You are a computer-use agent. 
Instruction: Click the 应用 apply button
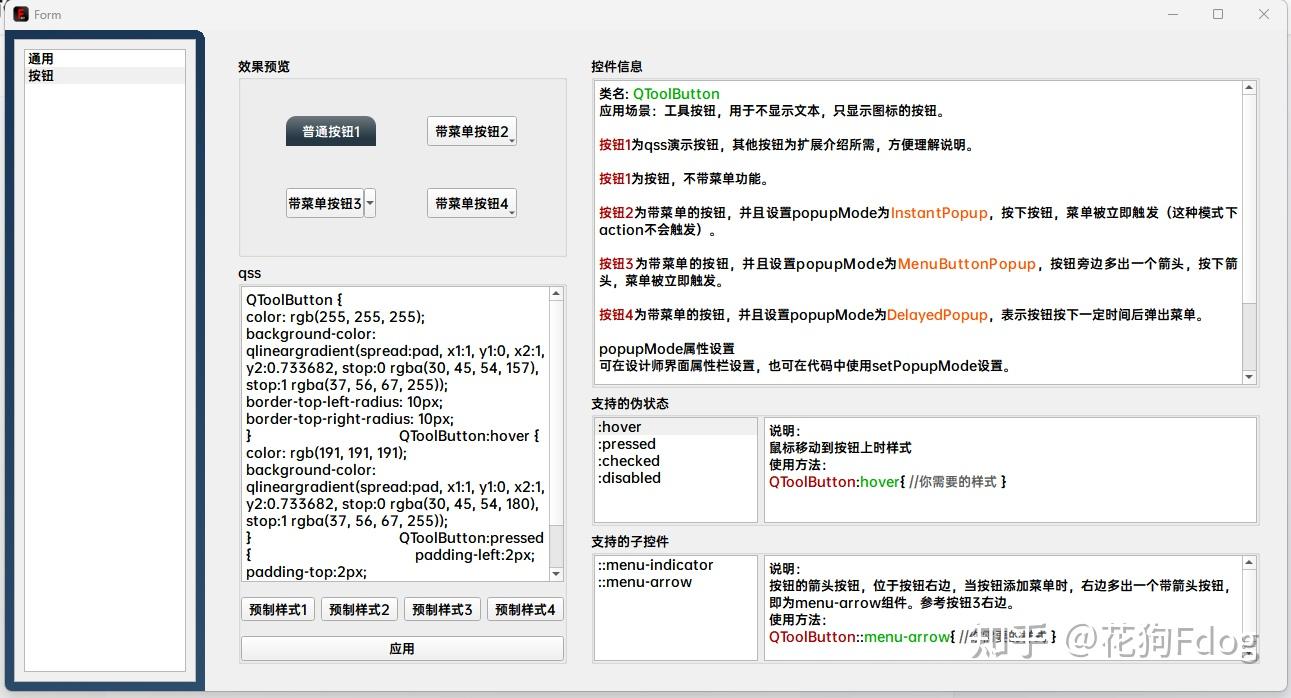(401, 647)
